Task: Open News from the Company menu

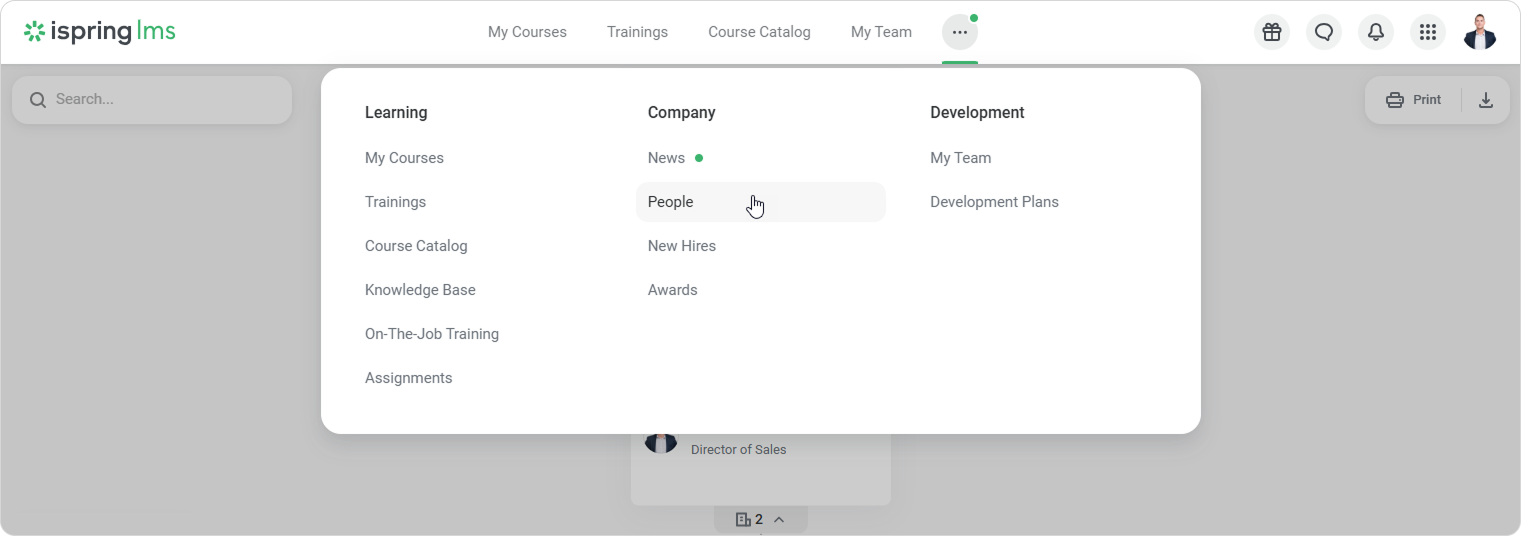Action: click(666, 158)
